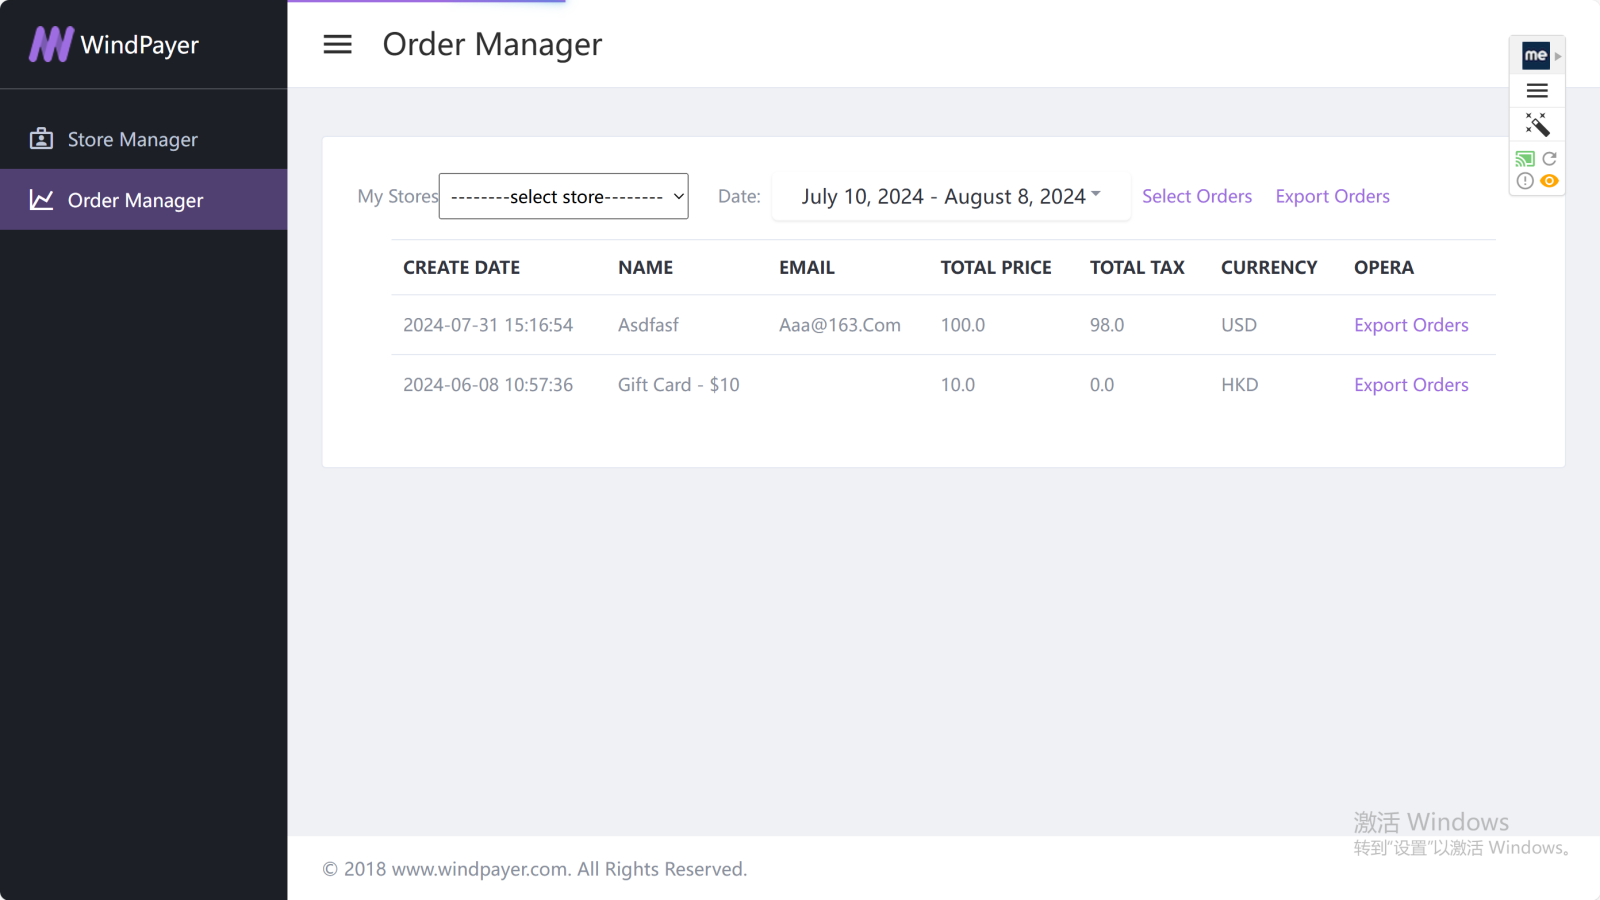The image size is (1600, 900).
Task: Click the magic wand tool icon
Action: pos(1537,124)
